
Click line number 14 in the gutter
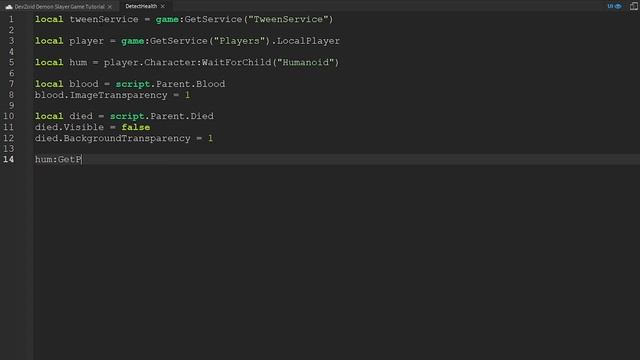point(8,160)
